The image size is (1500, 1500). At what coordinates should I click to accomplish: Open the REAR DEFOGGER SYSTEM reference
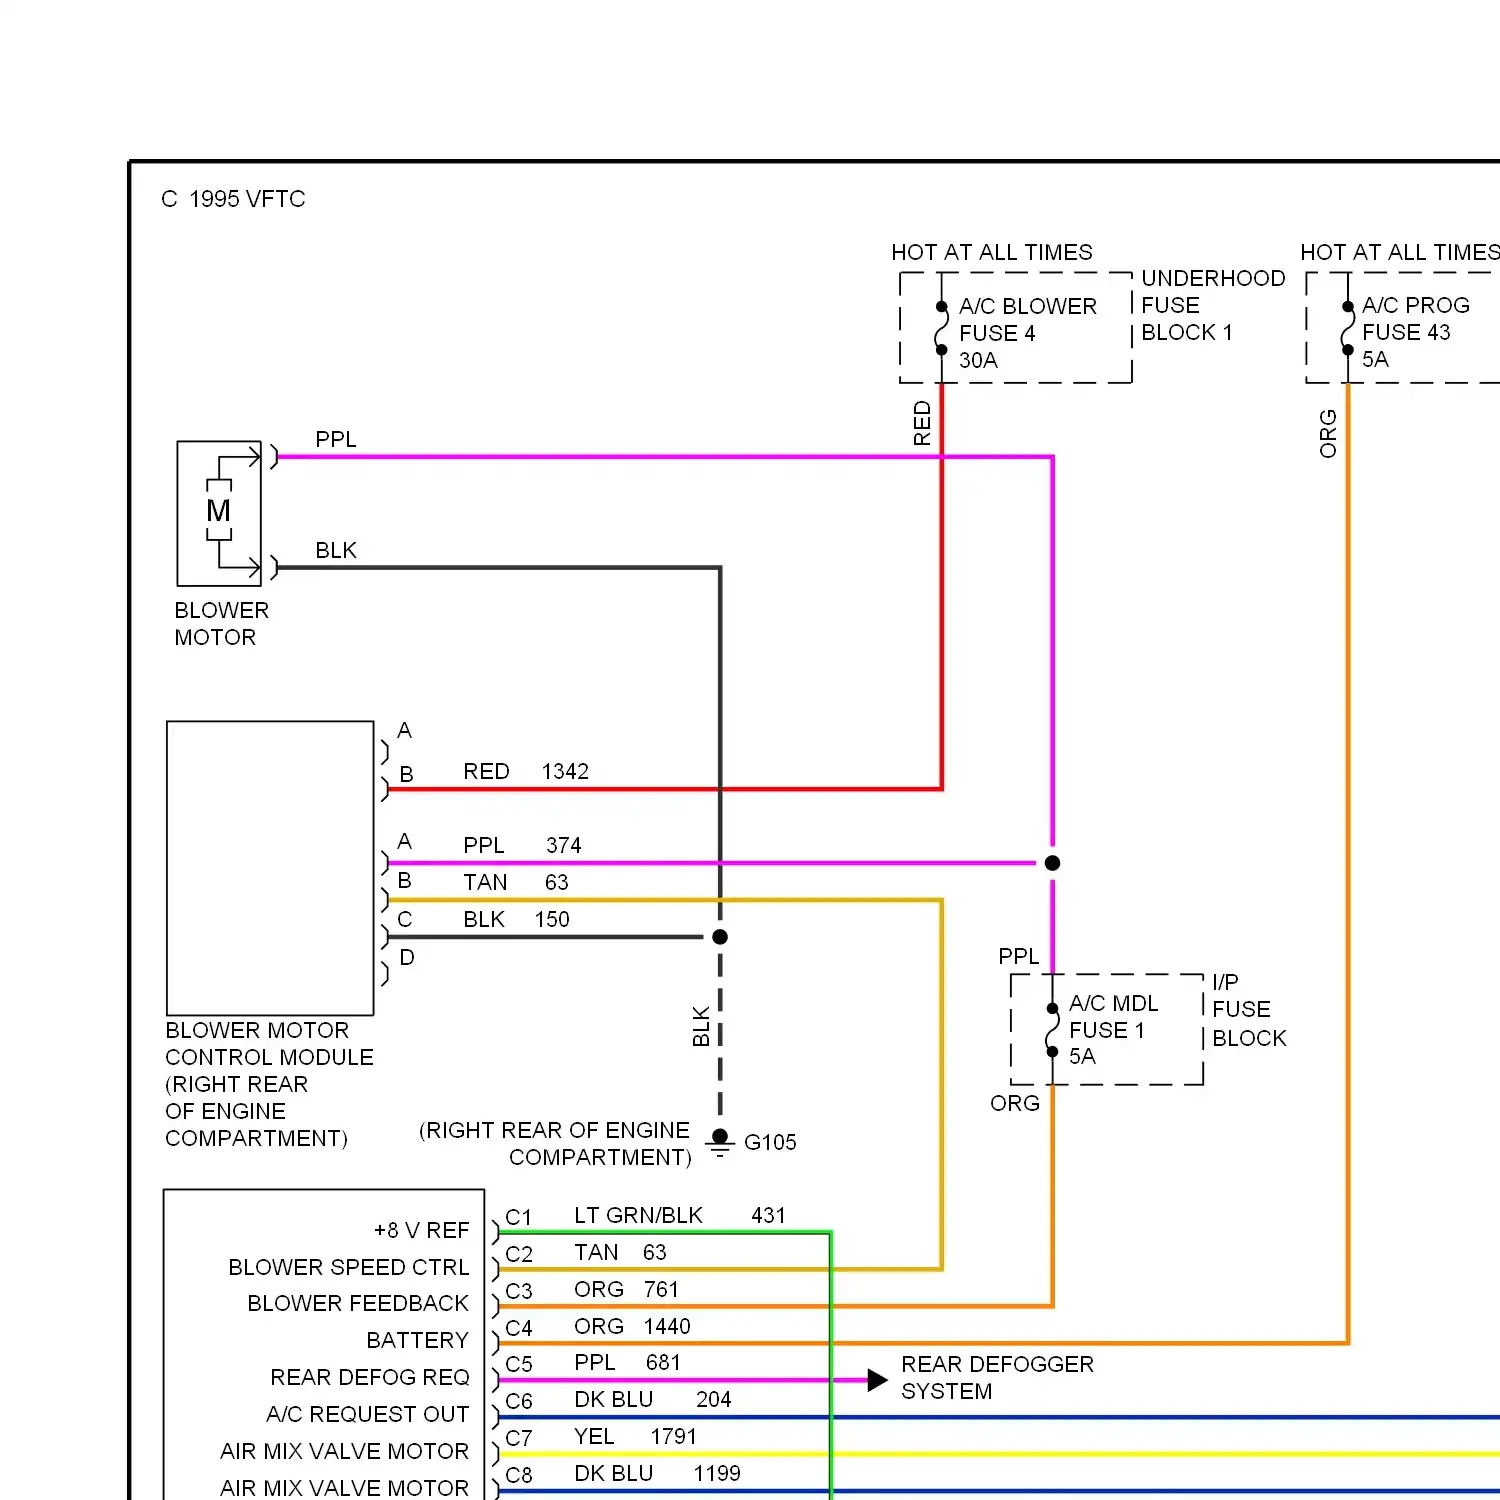996,1378
